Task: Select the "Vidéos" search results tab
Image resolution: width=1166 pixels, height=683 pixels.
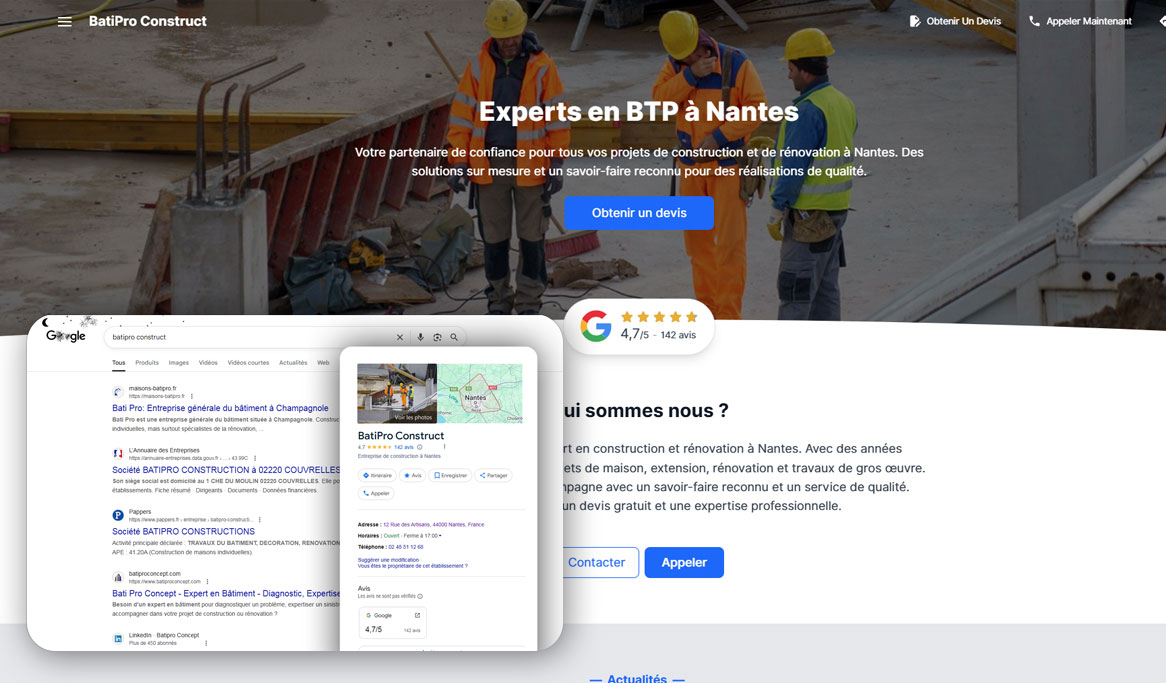Action: coord(208,363)
